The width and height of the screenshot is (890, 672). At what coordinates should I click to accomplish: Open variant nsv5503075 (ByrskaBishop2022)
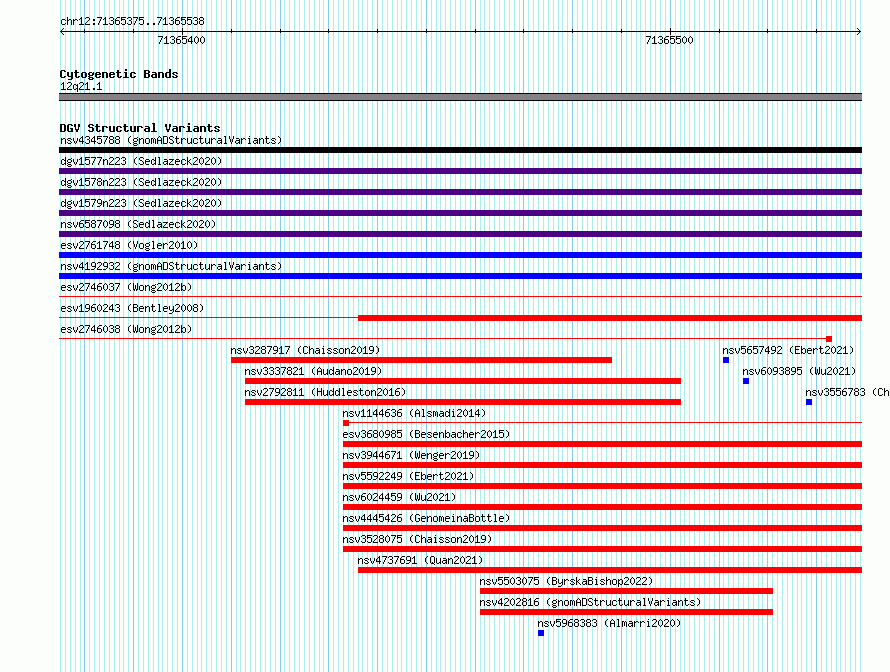tap(566, 581)
